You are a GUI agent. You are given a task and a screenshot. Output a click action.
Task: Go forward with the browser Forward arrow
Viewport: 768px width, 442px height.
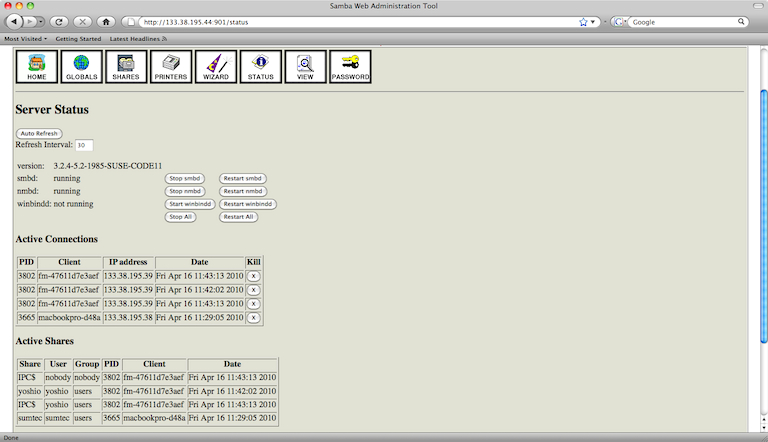point(29,22)
